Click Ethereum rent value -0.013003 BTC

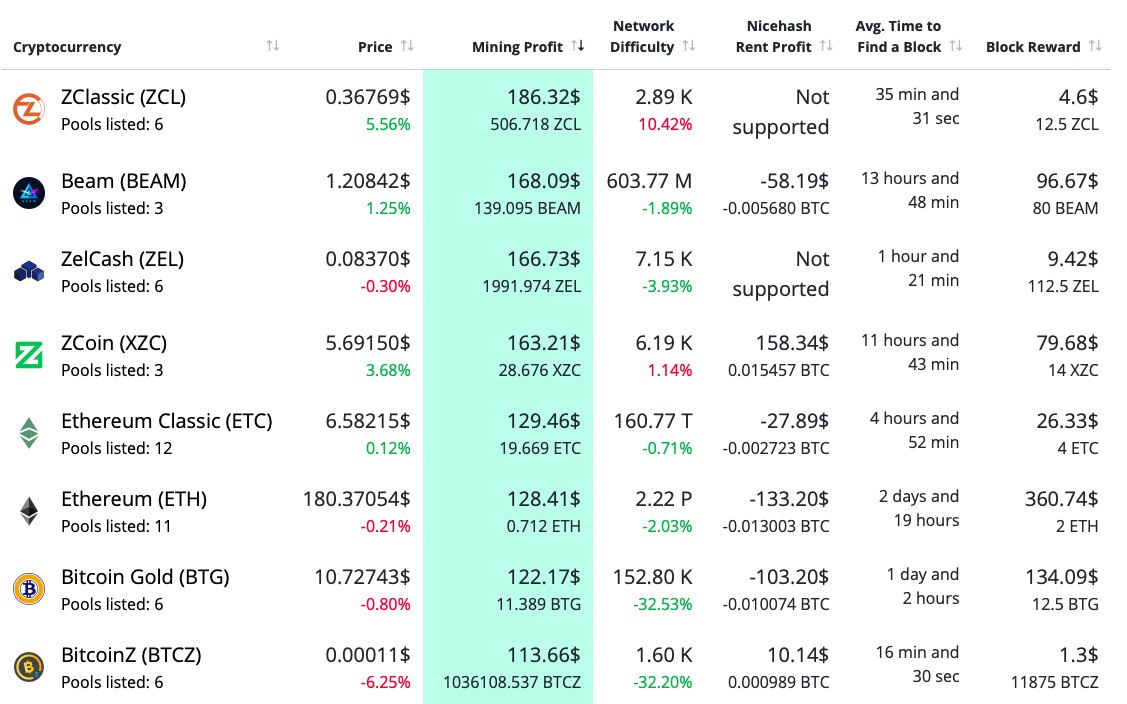pyautogui.click(x=776, y=526)
